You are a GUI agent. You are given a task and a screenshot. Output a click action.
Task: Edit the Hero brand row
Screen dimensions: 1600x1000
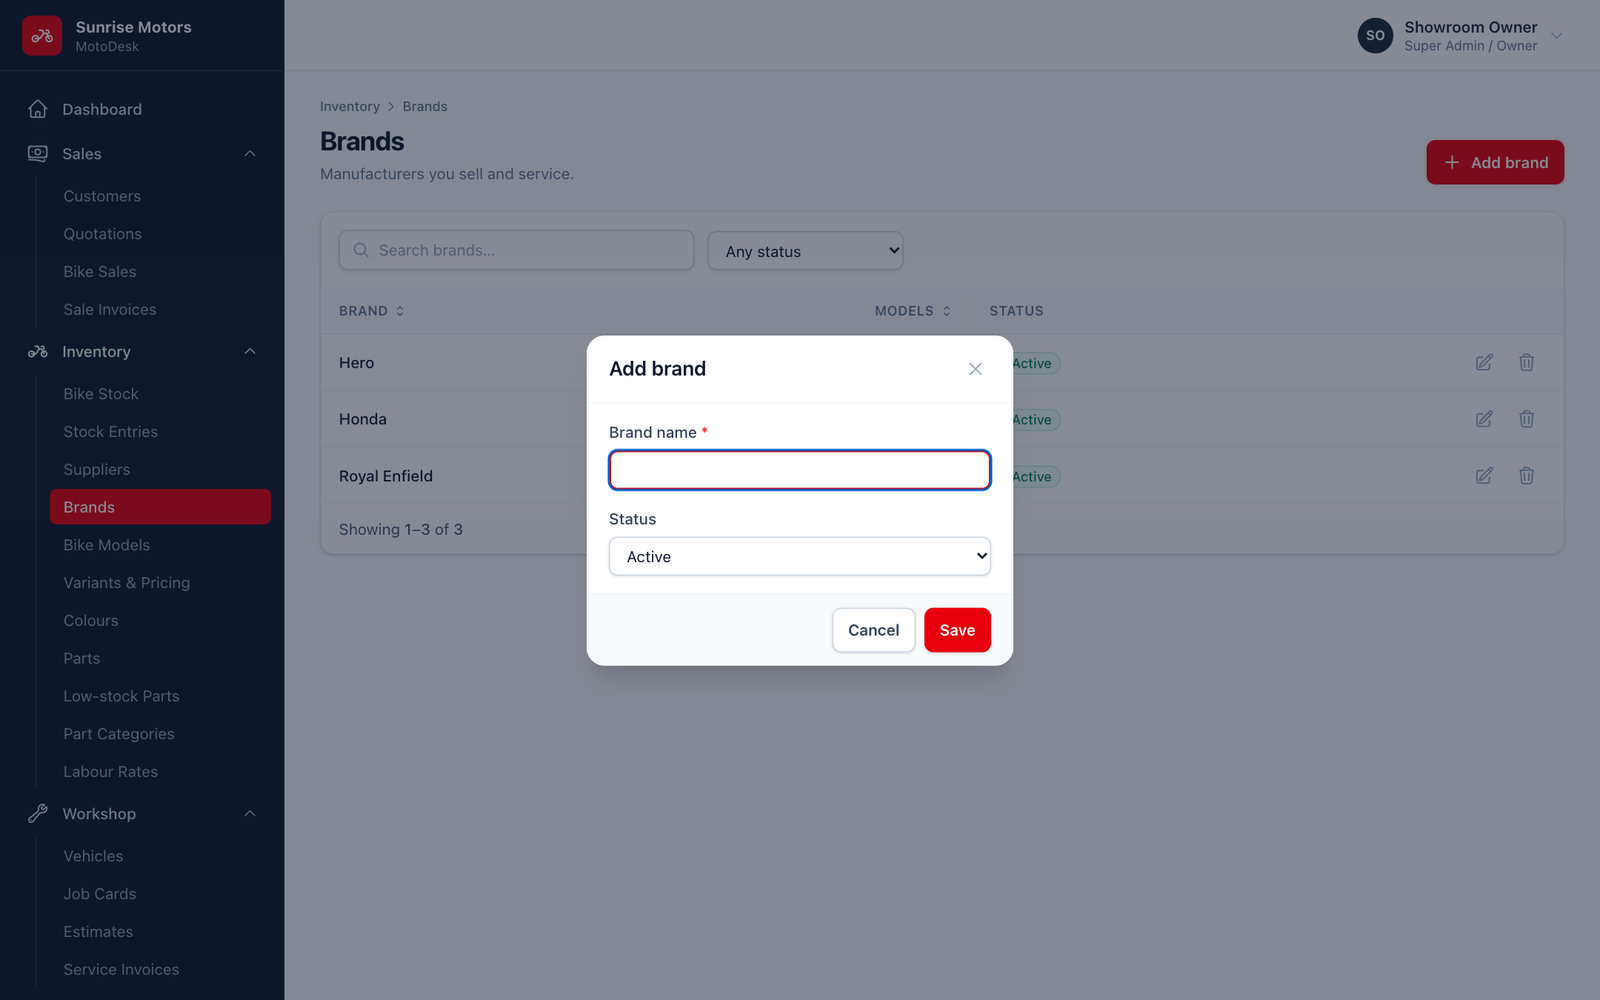(x=1484, y=362)
